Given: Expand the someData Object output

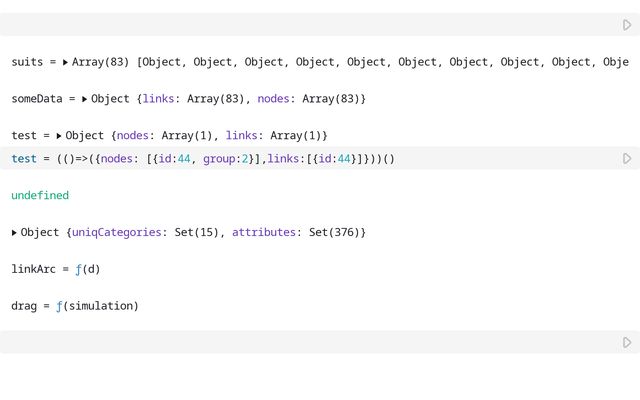Looking at the screenshot, I should tap(85, 99).
